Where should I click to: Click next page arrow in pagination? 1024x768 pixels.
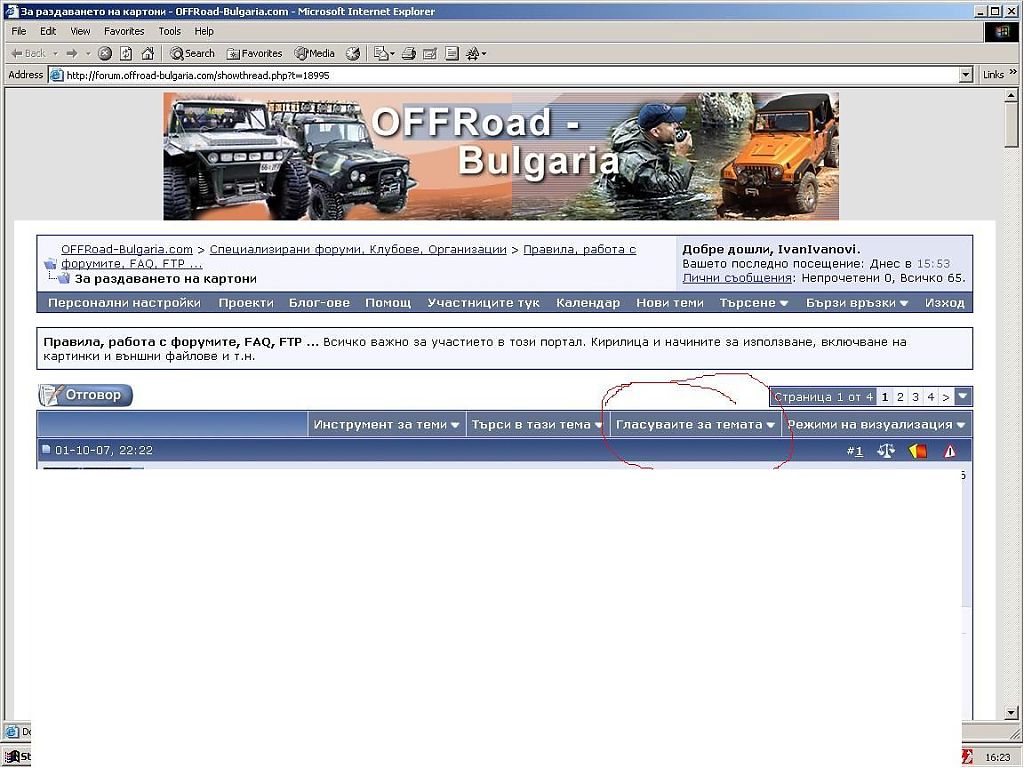946,397
